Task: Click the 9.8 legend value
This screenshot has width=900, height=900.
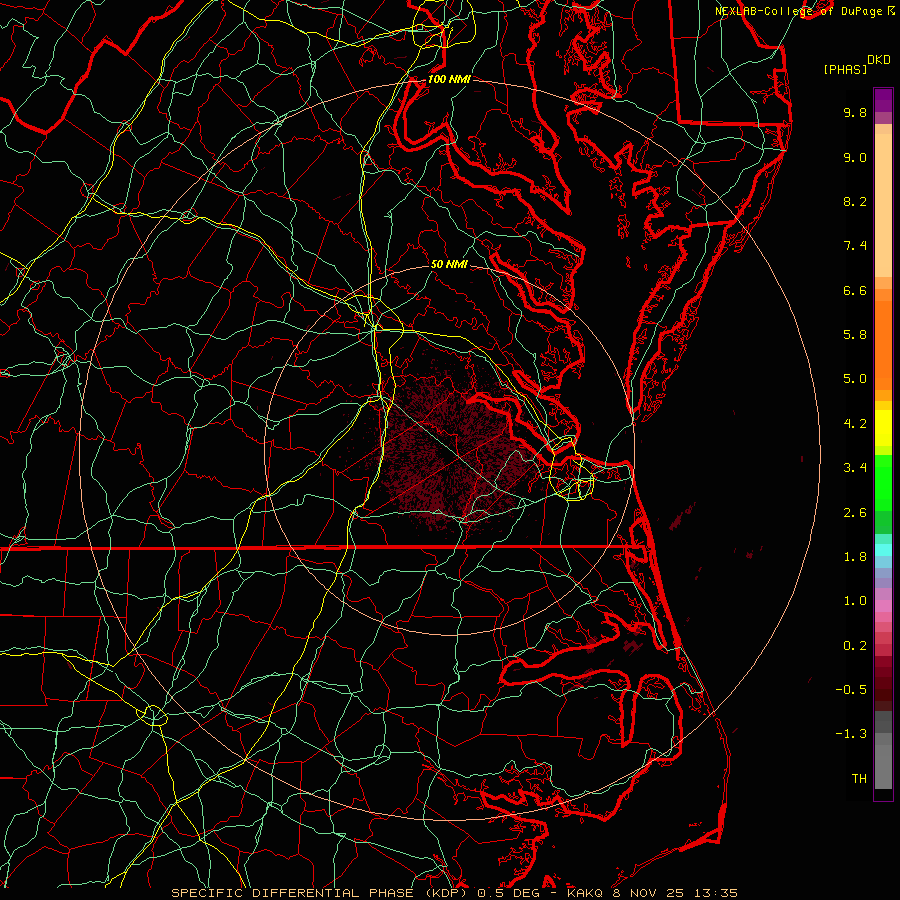Action: (x=855, y=112)
